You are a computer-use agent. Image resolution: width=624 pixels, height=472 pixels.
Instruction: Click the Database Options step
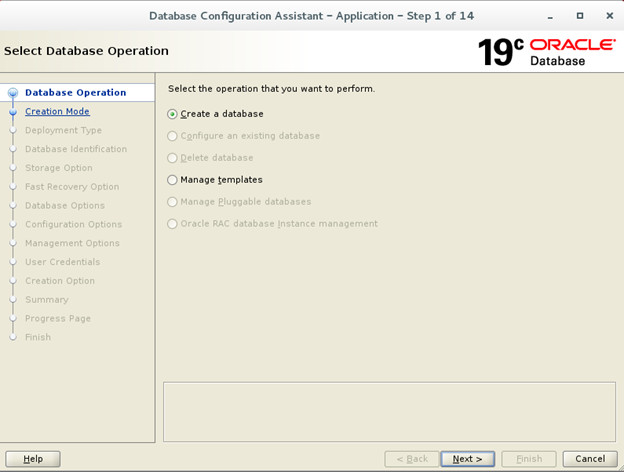65,205
